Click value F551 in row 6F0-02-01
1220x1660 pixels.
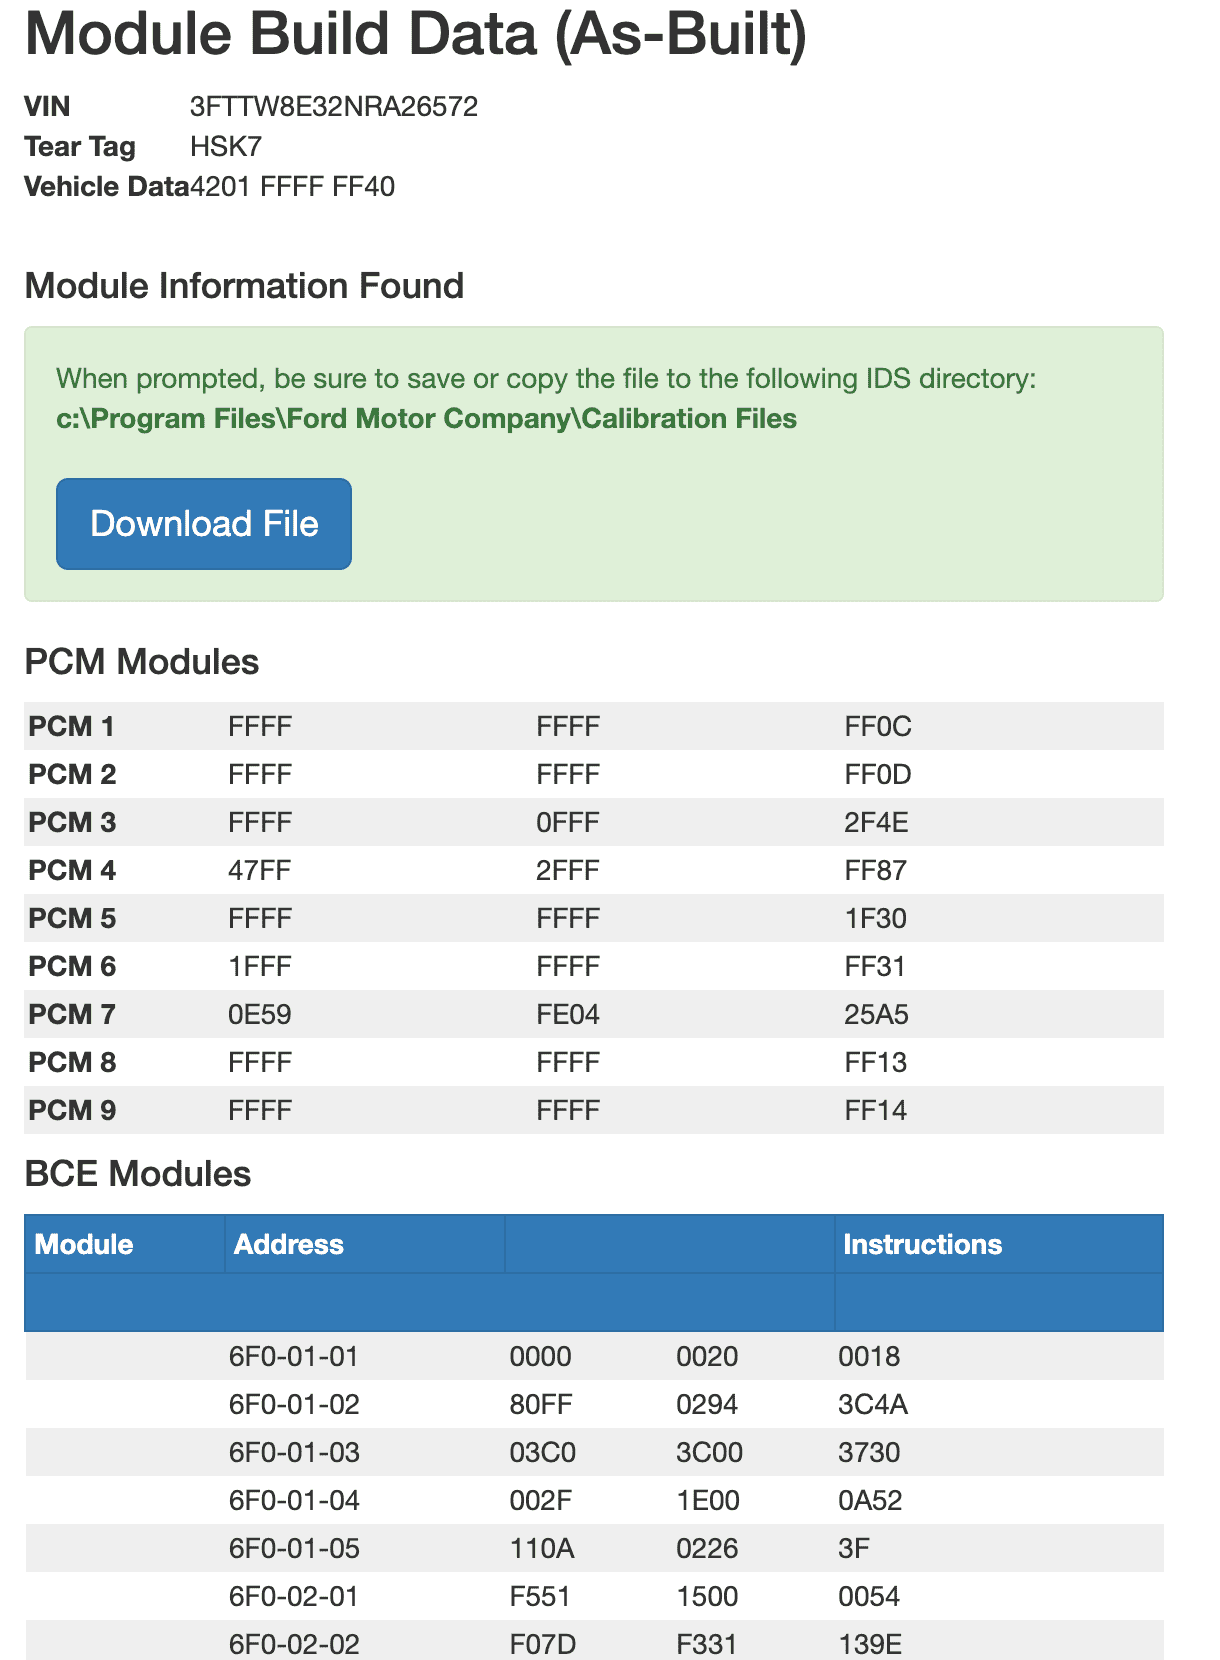tap(540, 1597)
